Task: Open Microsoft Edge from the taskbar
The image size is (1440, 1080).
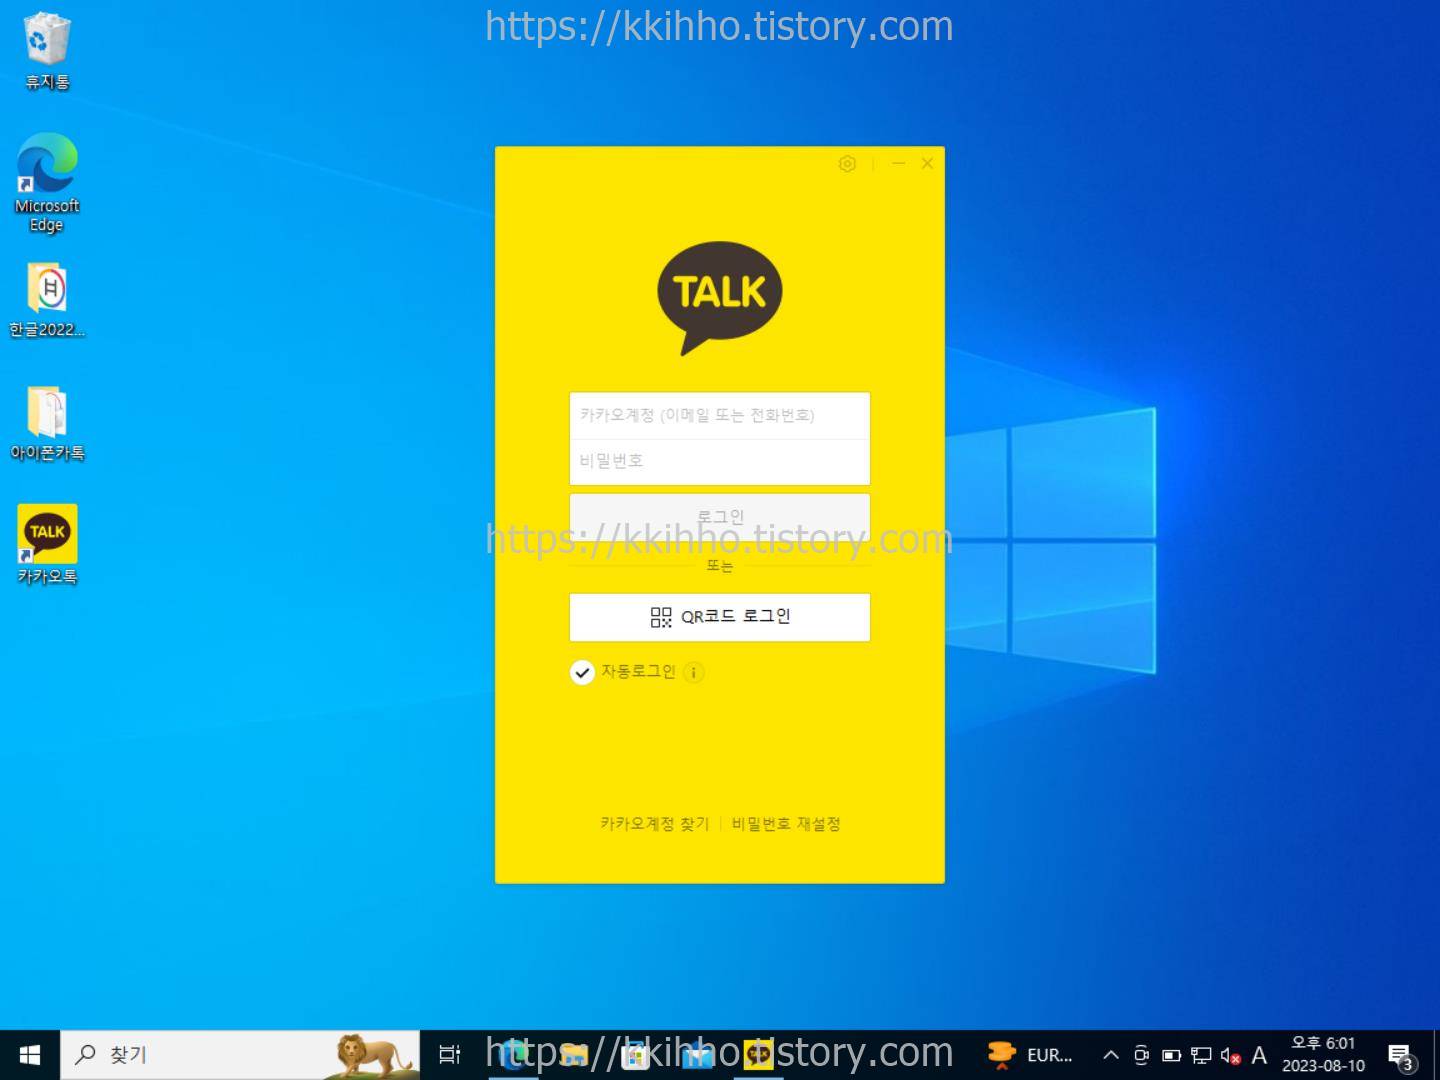Action: (513, 1055)
